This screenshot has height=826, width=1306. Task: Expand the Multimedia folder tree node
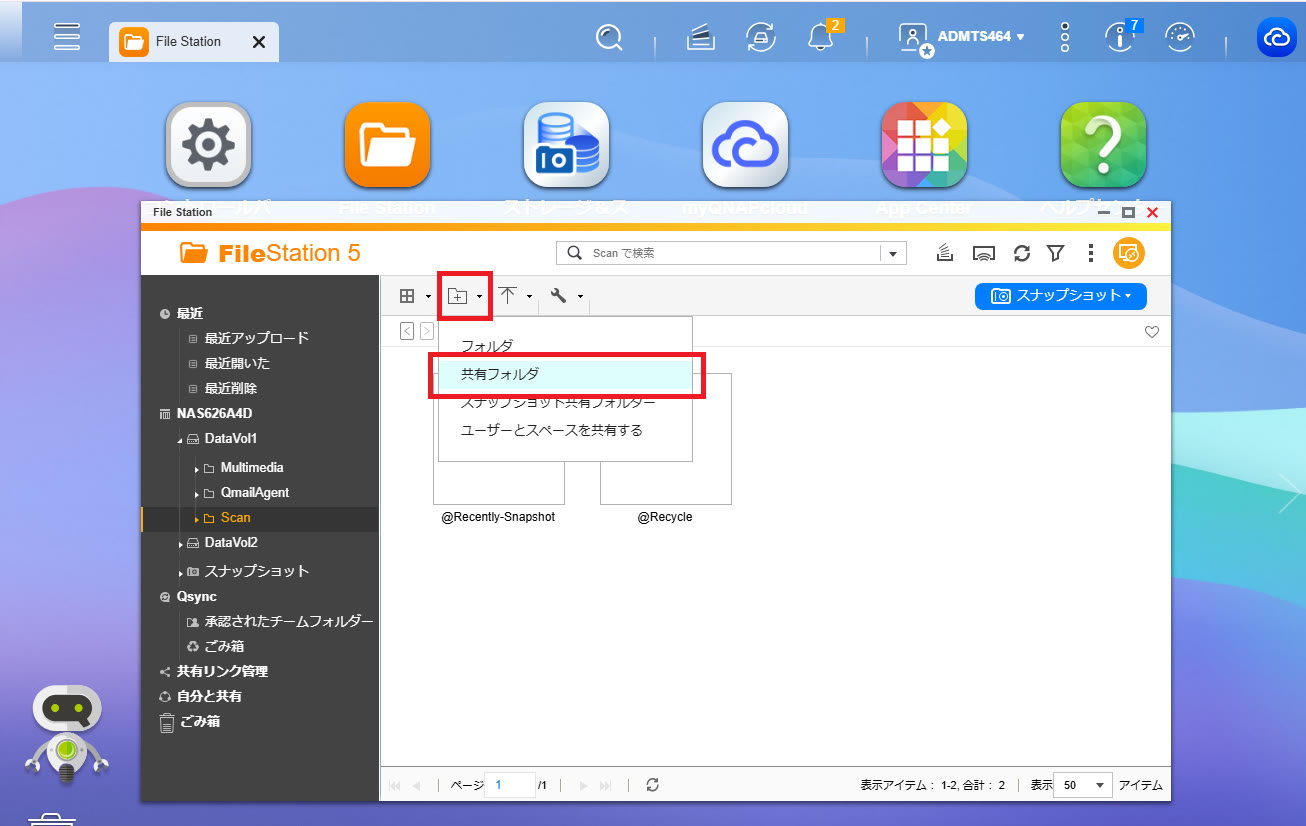click(x=196, y=468)
